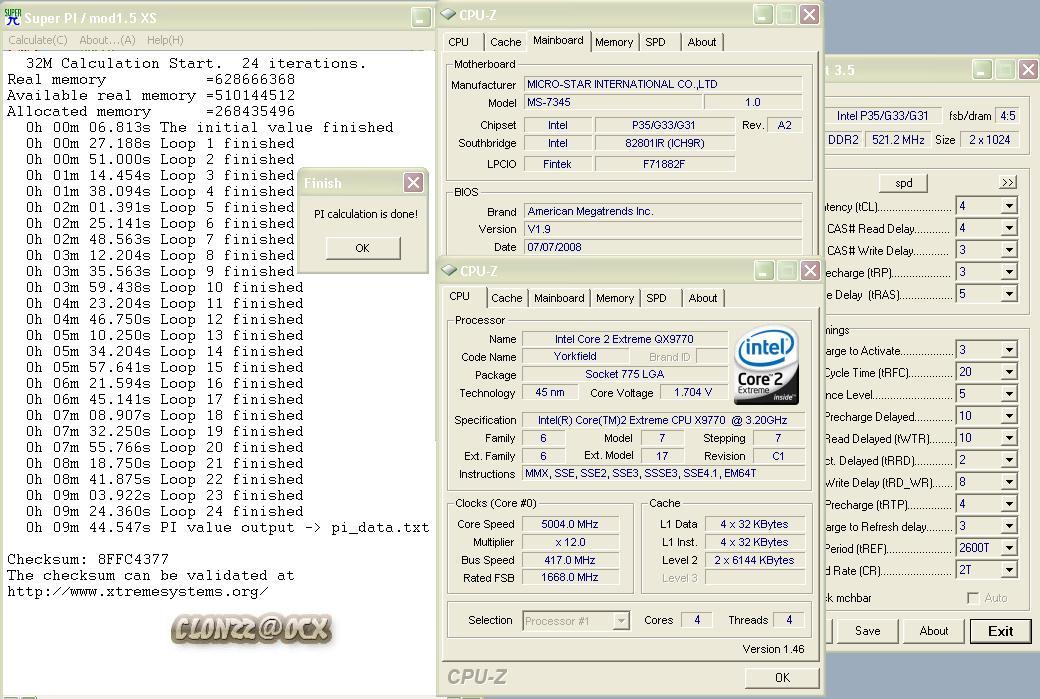Image resolution: width=1040 pixels, height=699 pixels.
Task: Close the memory timings 3.5 window
Action: [x=1028, y=70]
